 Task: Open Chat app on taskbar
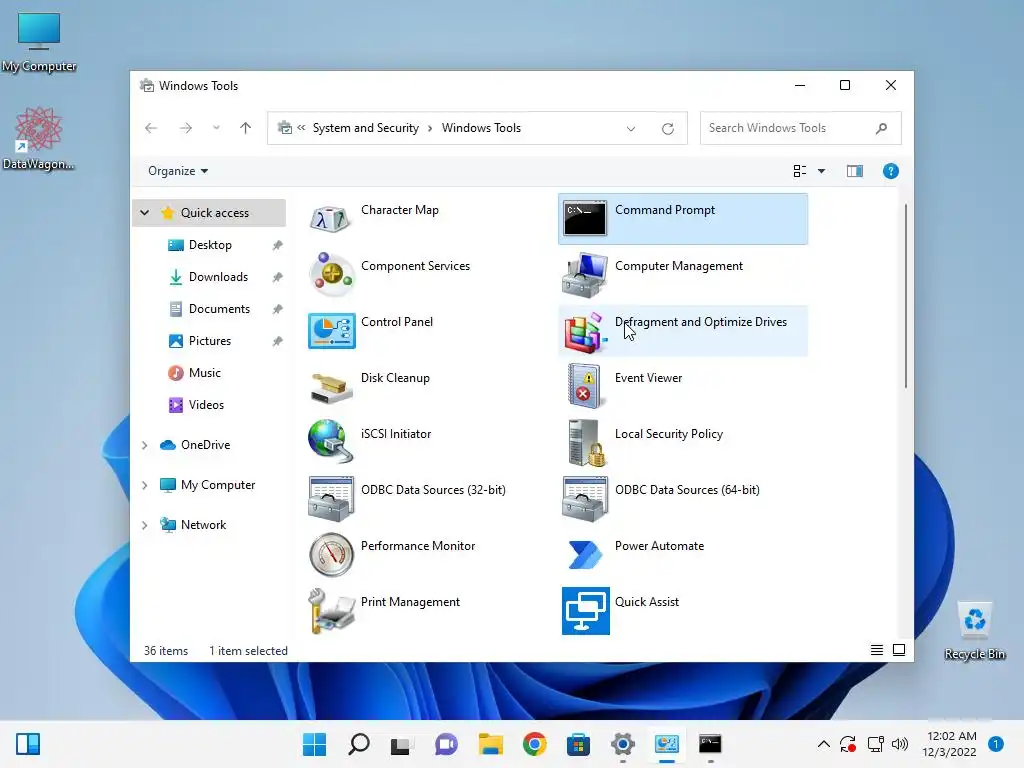446,744
